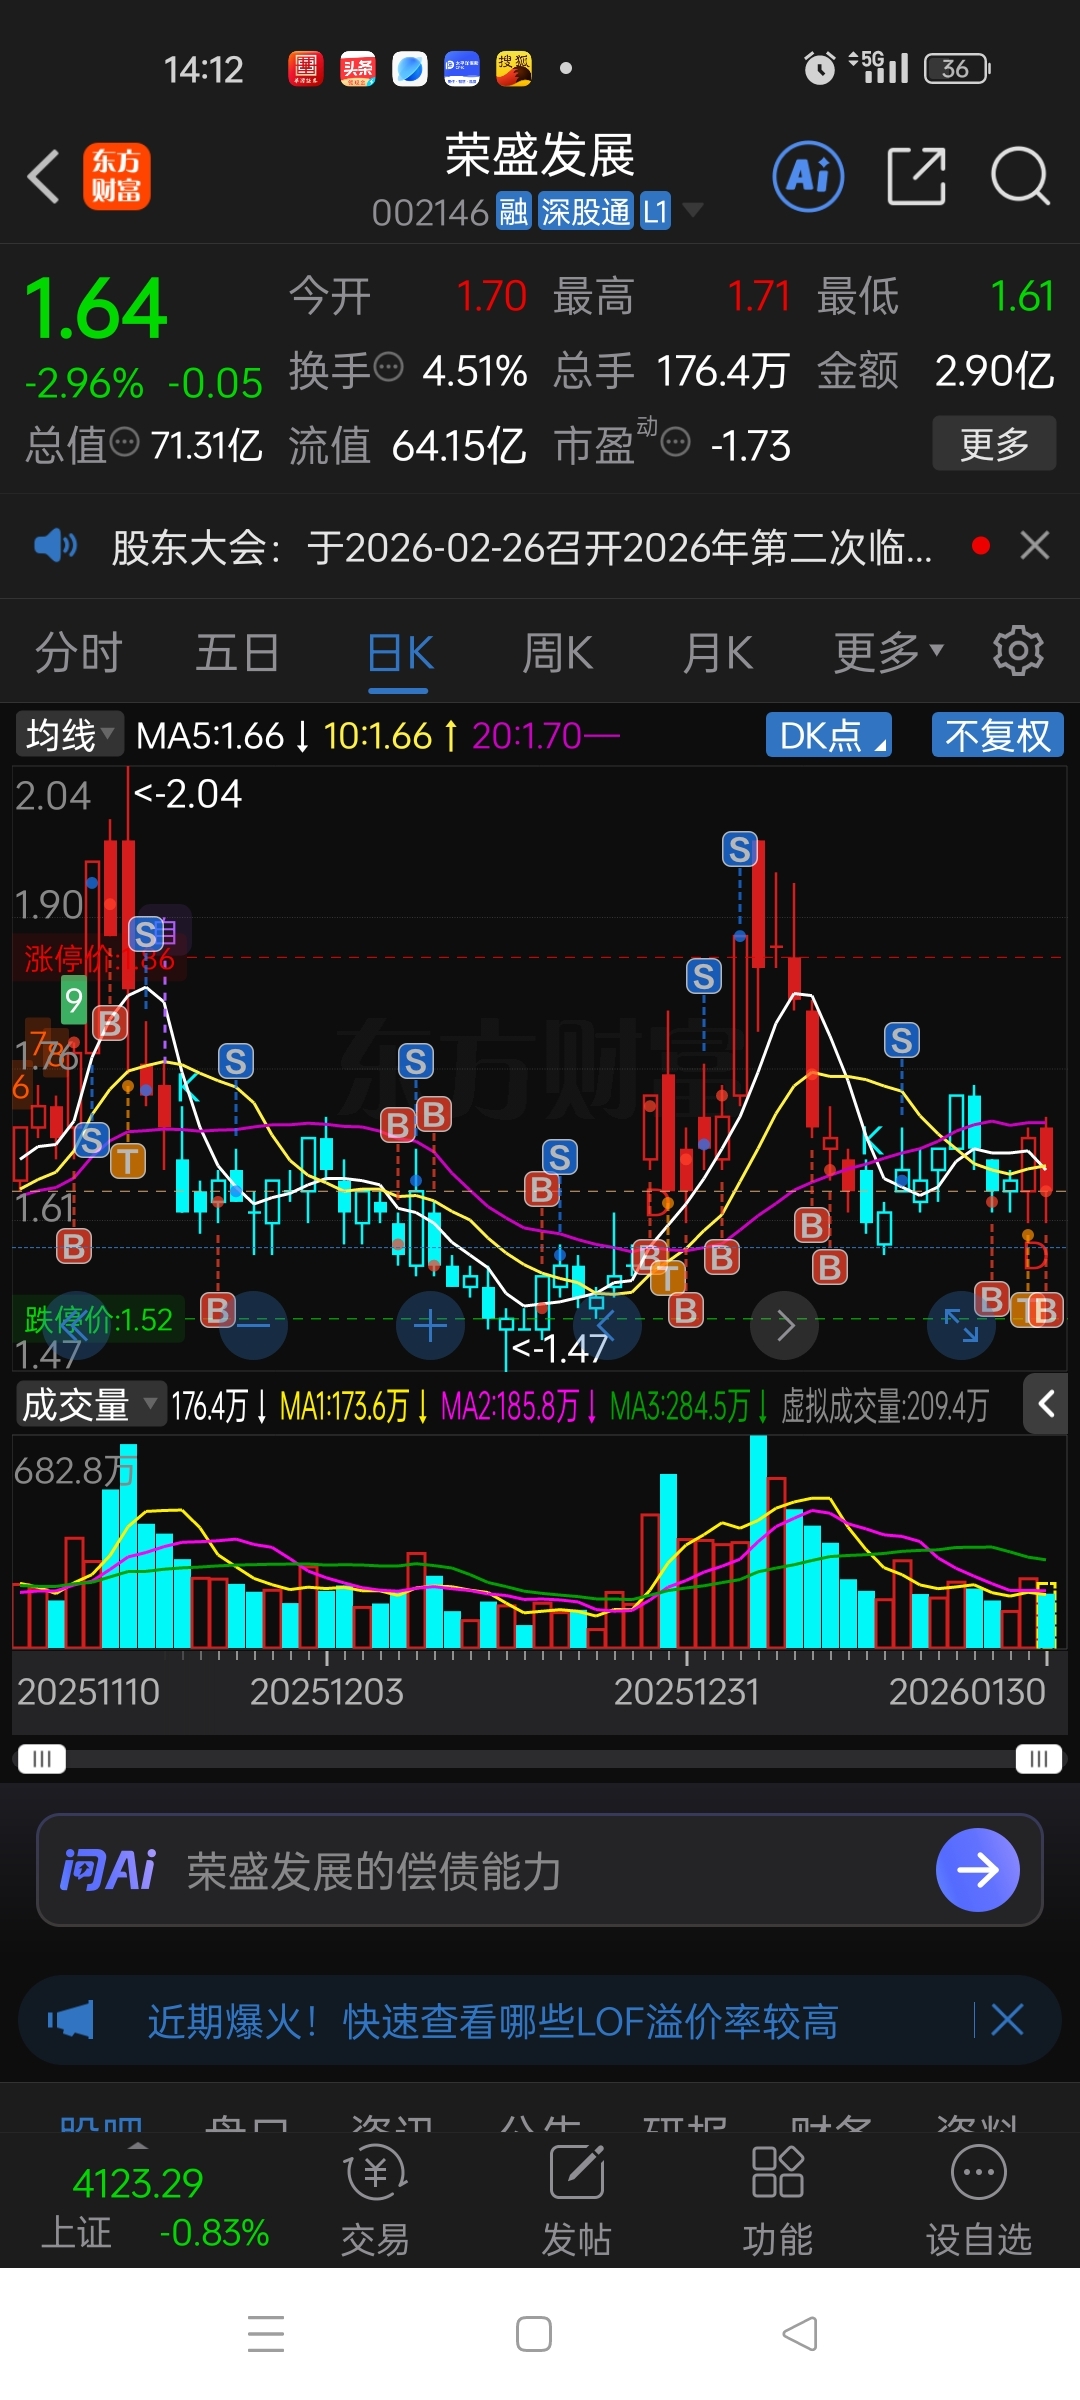Tap stock name 荣盛发展 title

tap(540, 155)
